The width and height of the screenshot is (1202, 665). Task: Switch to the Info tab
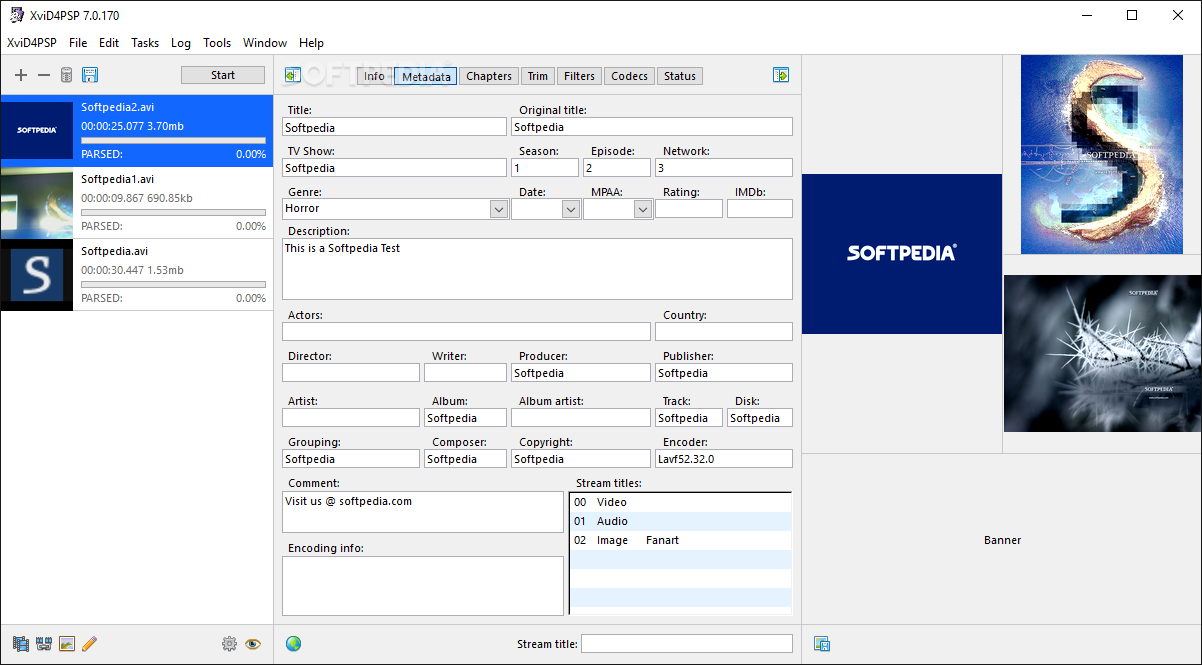click(375, 76)
